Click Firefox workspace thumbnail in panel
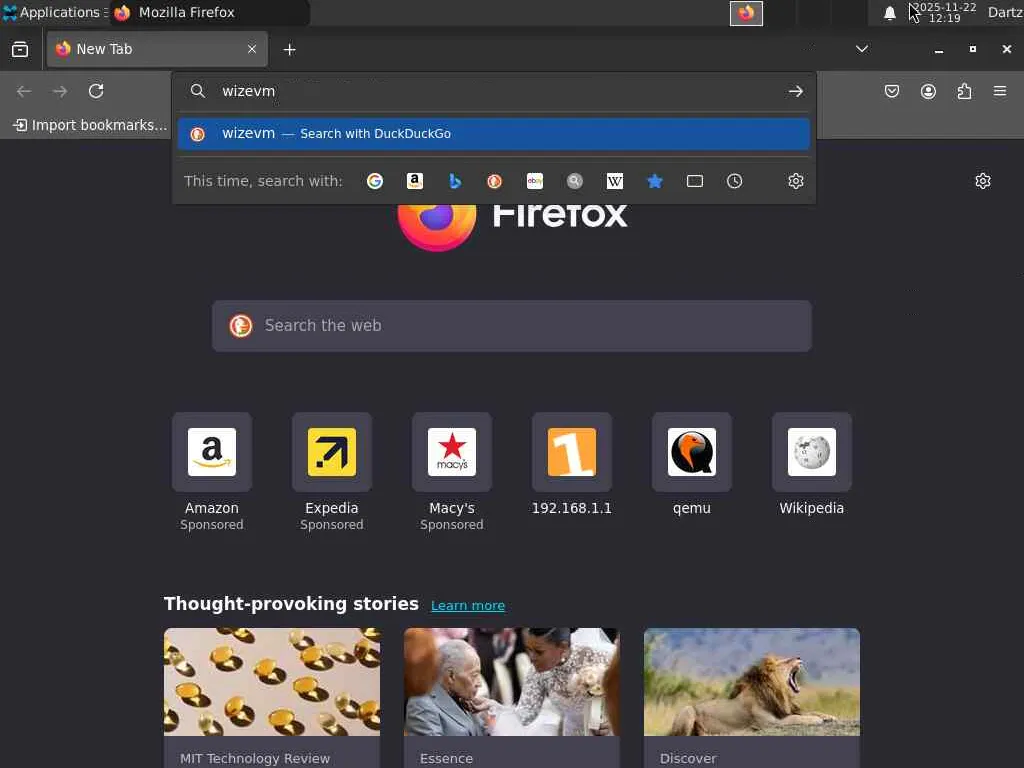This screenshot has height=768, width=1024. coord(746,13)
